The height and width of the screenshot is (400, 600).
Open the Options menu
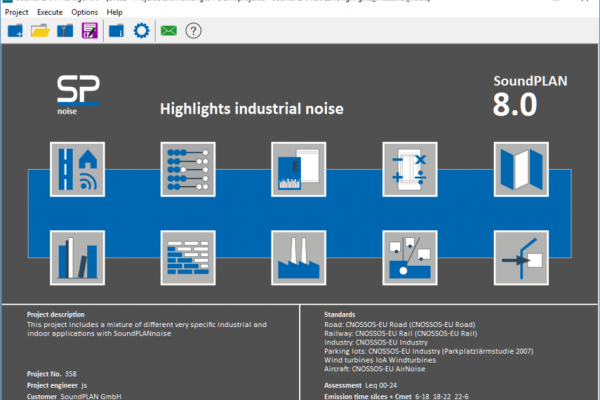[x=85, y=11]
